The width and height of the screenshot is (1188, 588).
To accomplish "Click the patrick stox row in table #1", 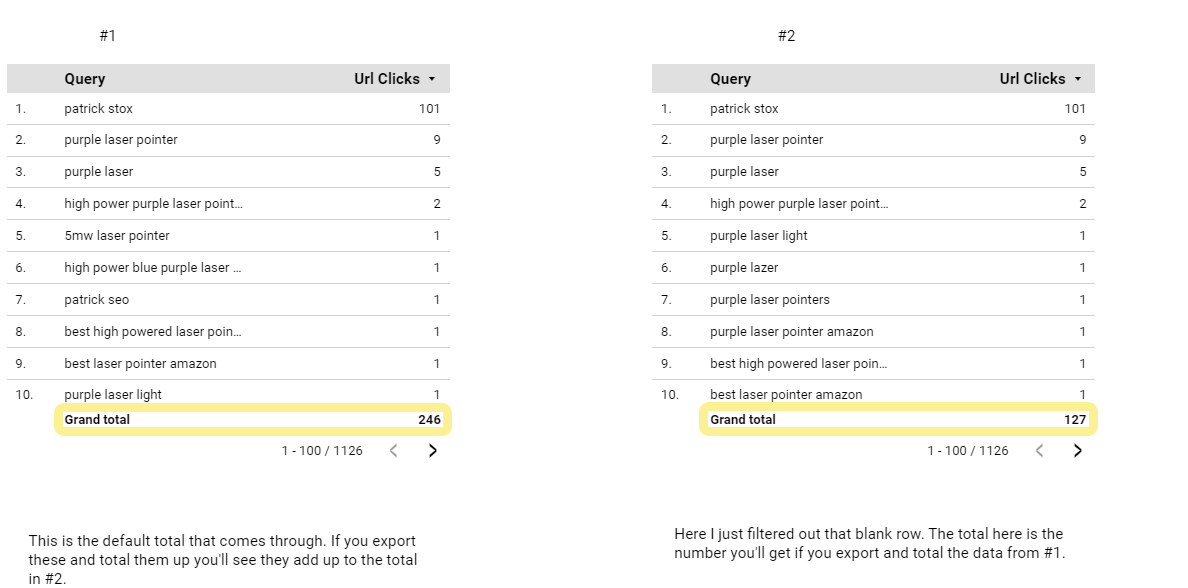I will pos(228,108).
